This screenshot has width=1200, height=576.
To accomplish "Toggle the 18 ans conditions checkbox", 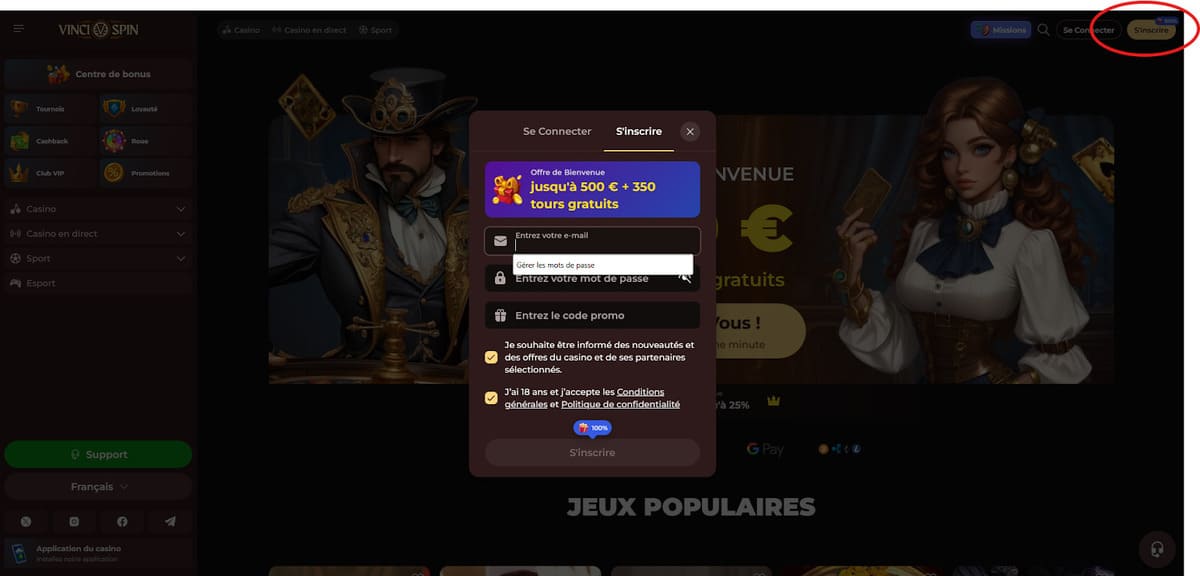I will coord(491,398).
